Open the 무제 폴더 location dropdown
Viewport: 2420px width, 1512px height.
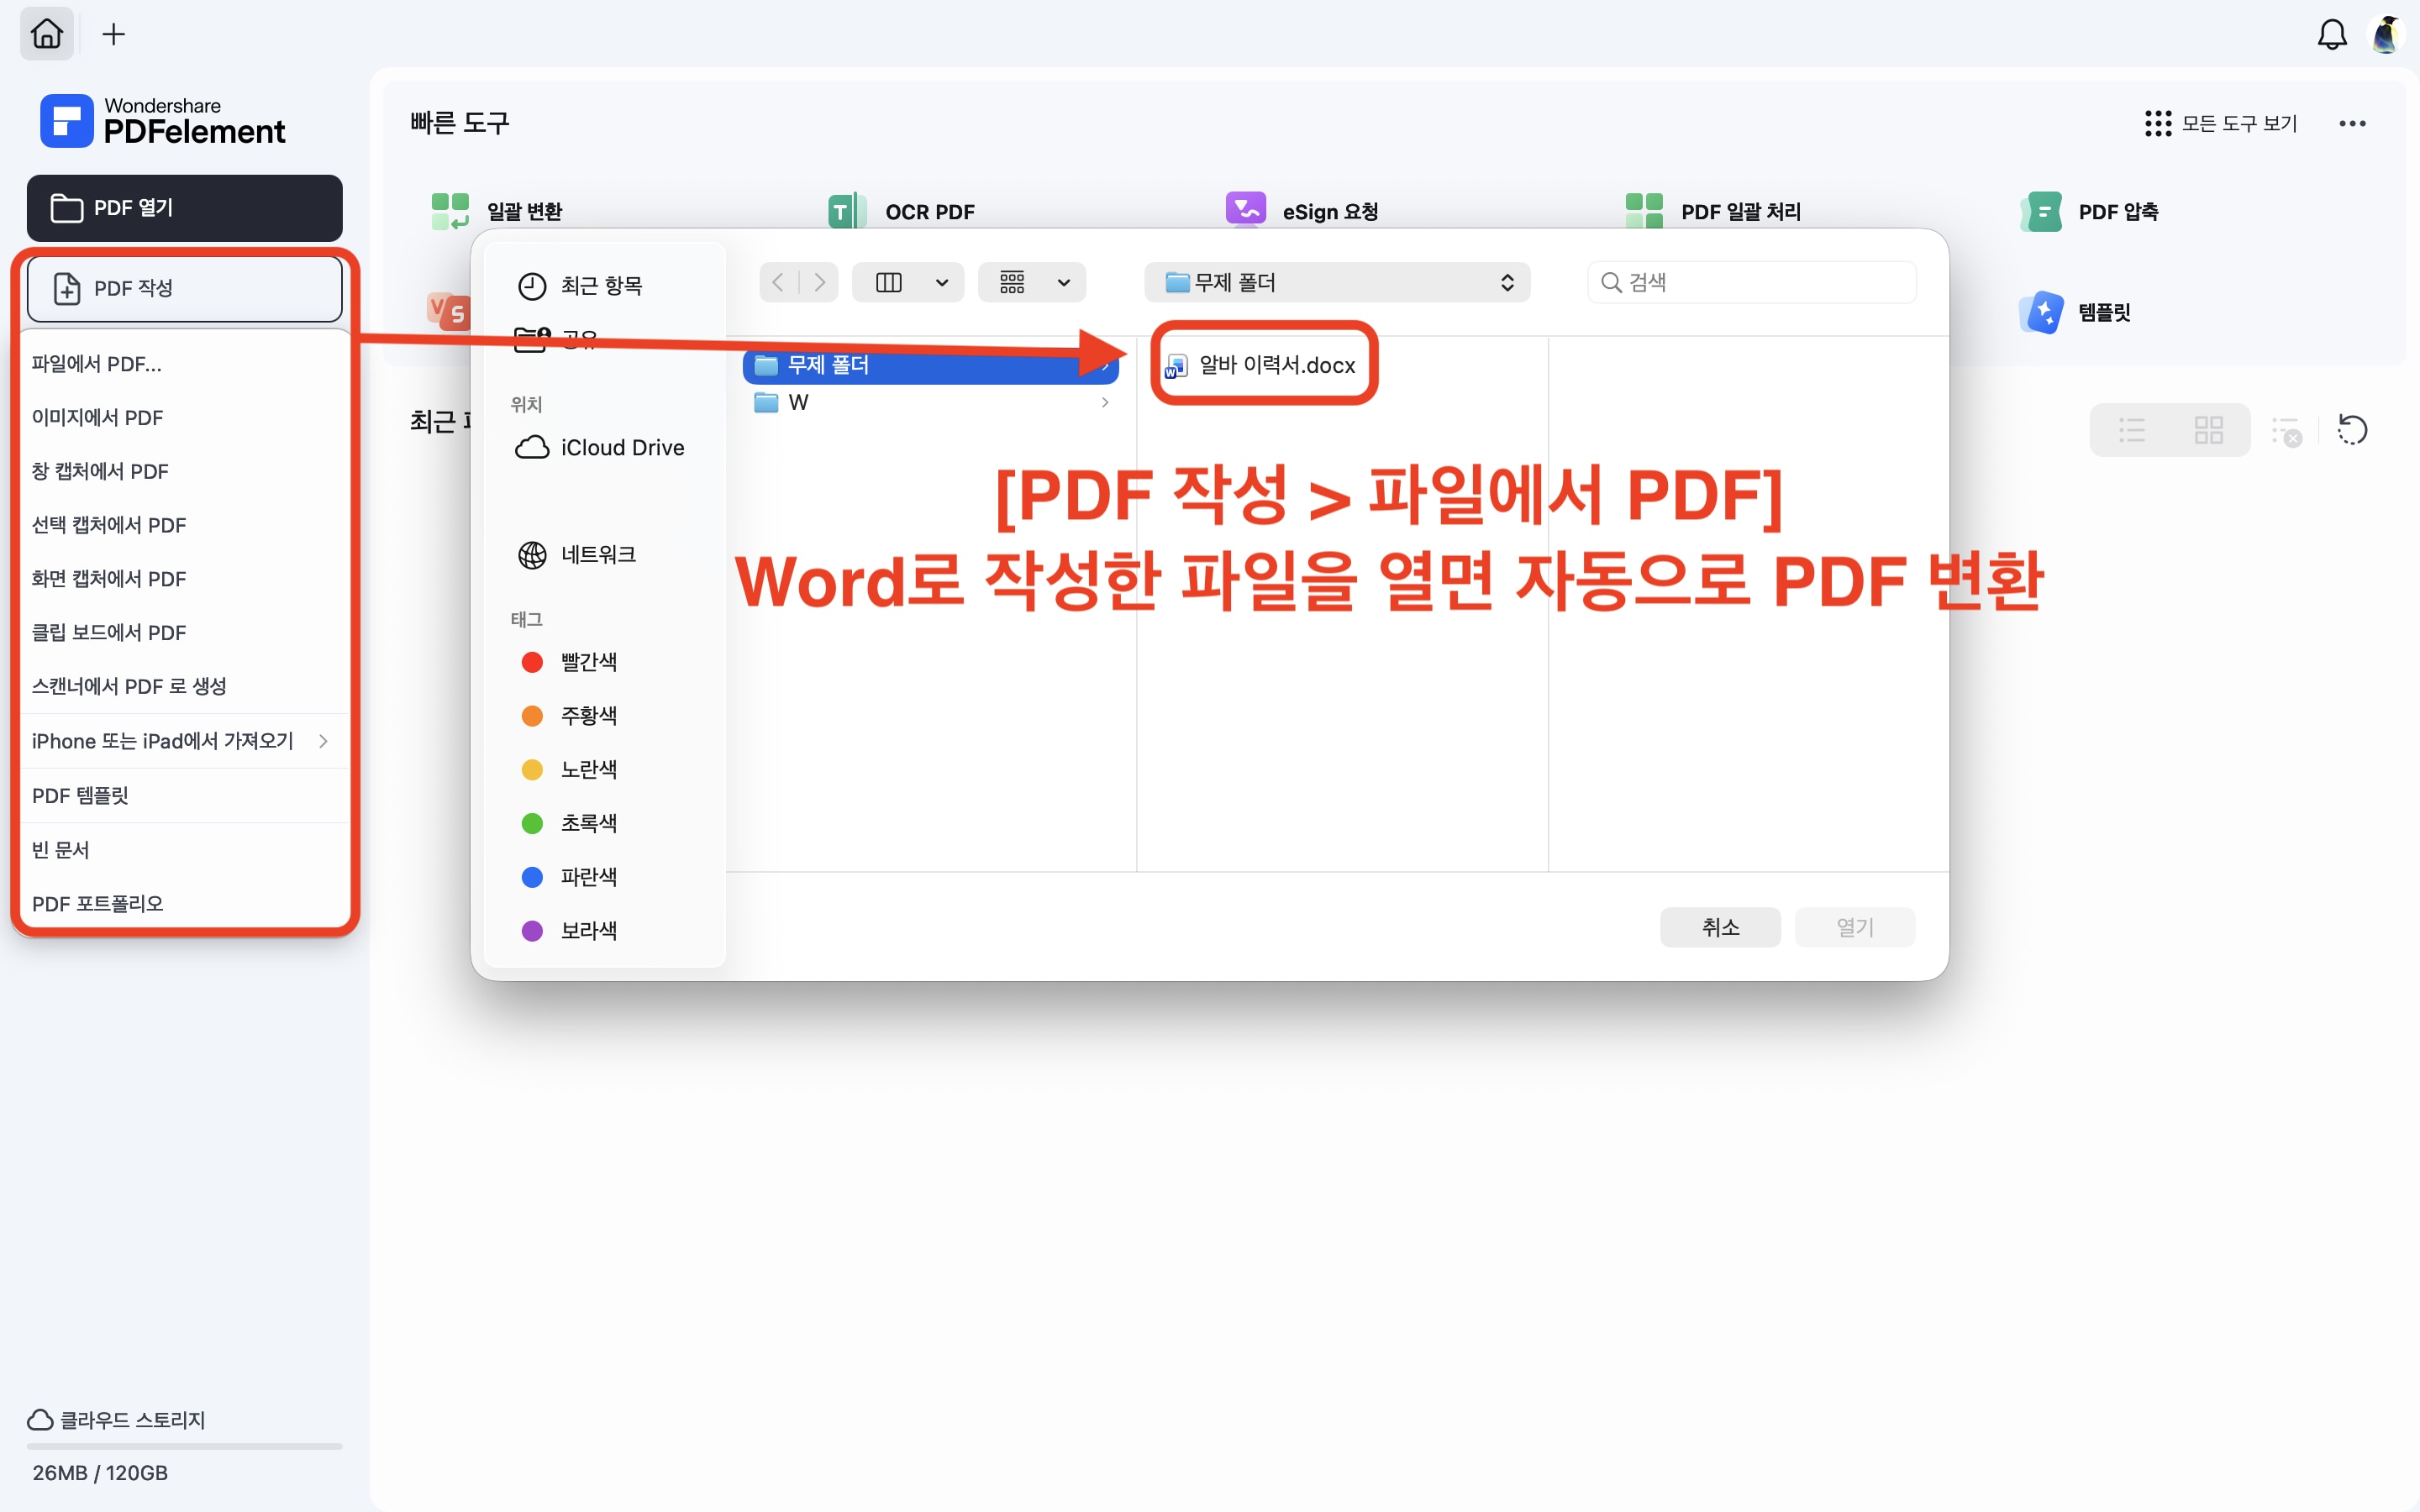1336,283
